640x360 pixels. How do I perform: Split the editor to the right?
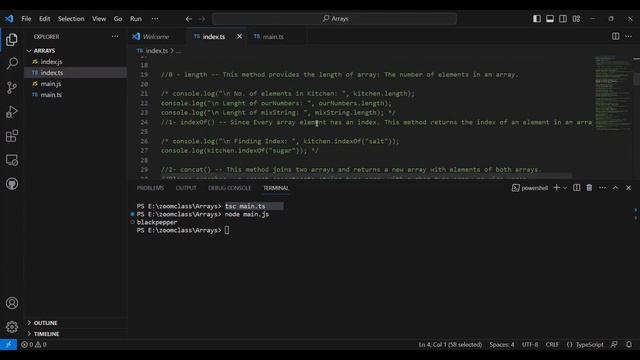[616, 36]
